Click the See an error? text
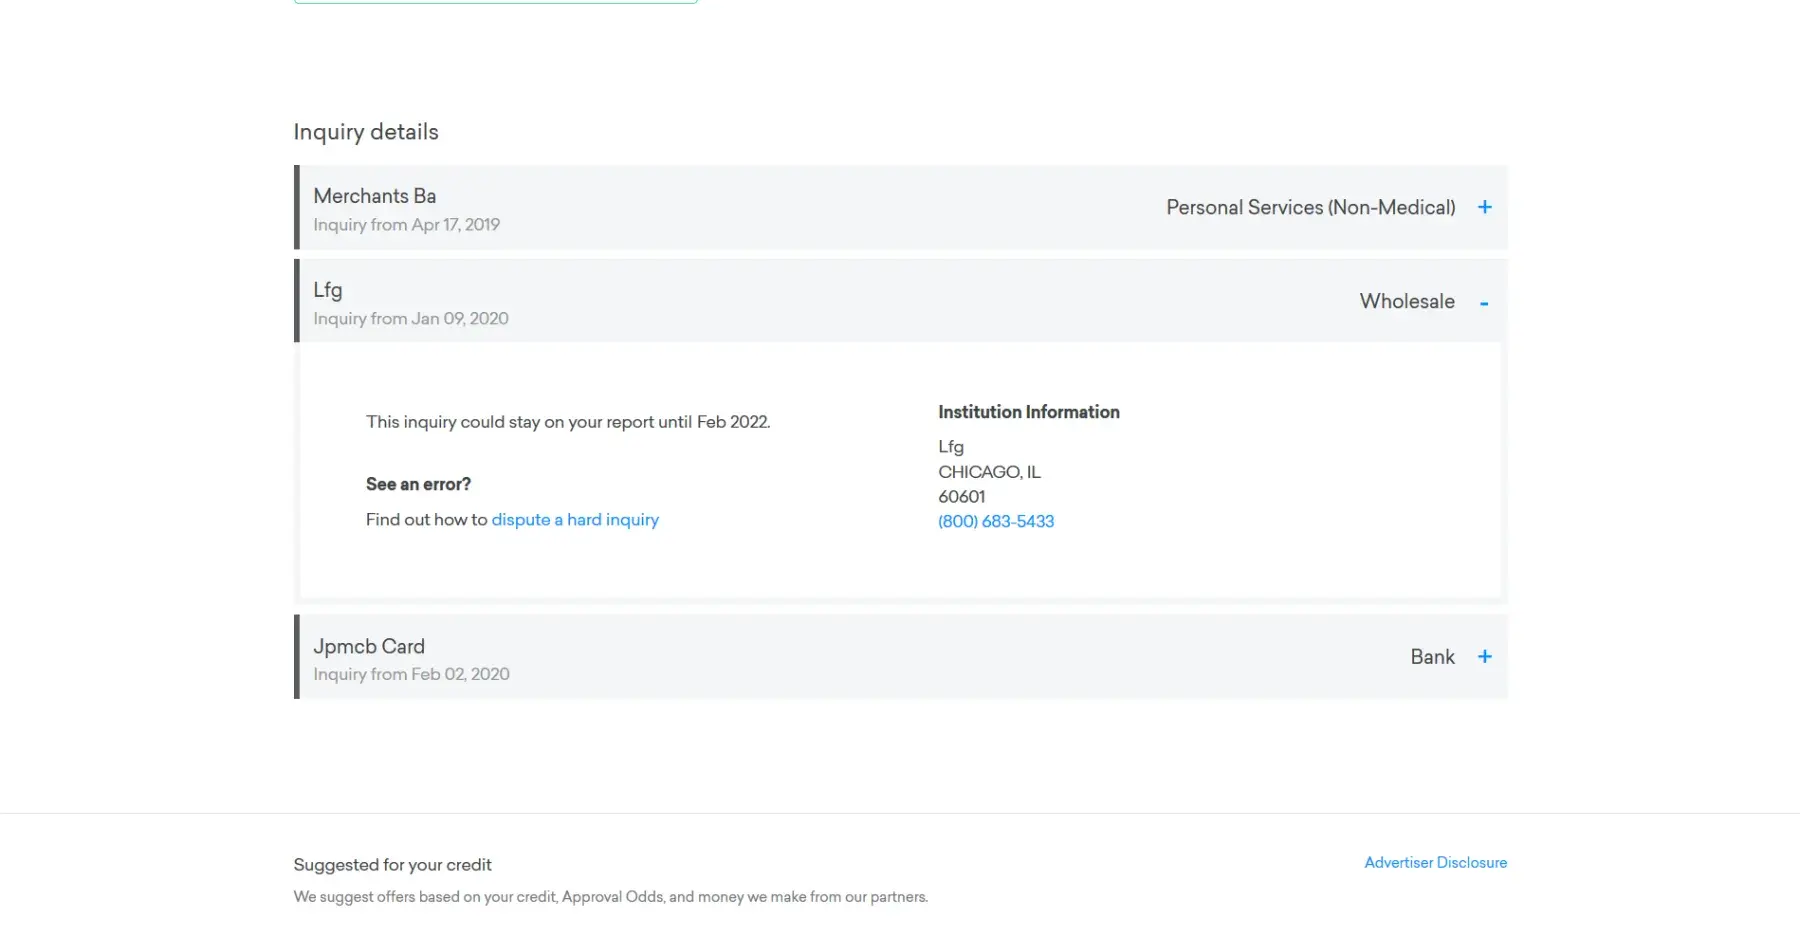Viewport: 1800px width, 936px height. click(x=418, y=484)
